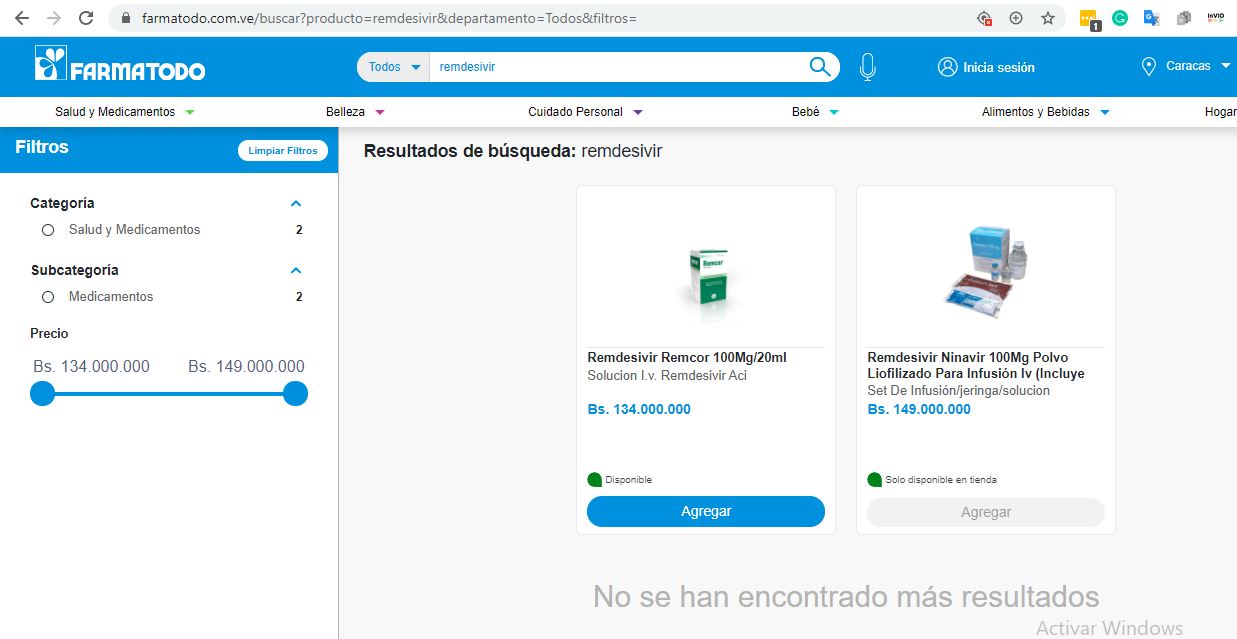Screen dimensions: 1237x639
Task: Click Filtros panel title
Action: click(42, 147)
